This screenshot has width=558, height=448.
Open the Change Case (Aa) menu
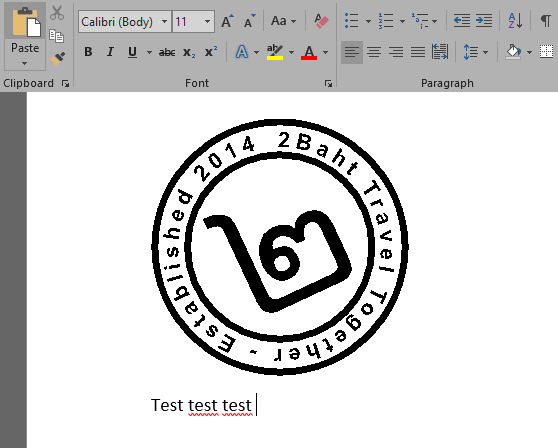click(x=283, y=21)
